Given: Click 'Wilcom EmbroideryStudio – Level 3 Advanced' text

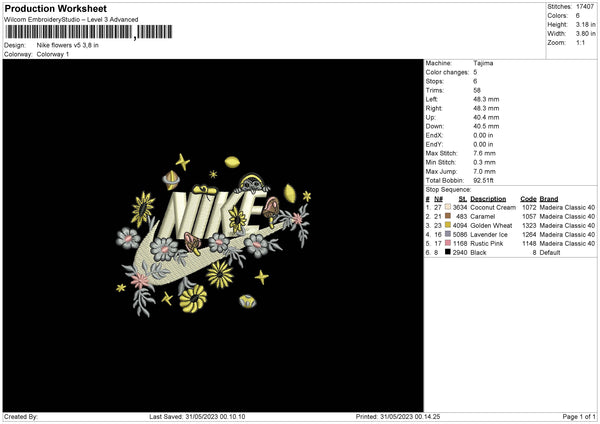Looking at the screenshot, I should pos(71,19).
